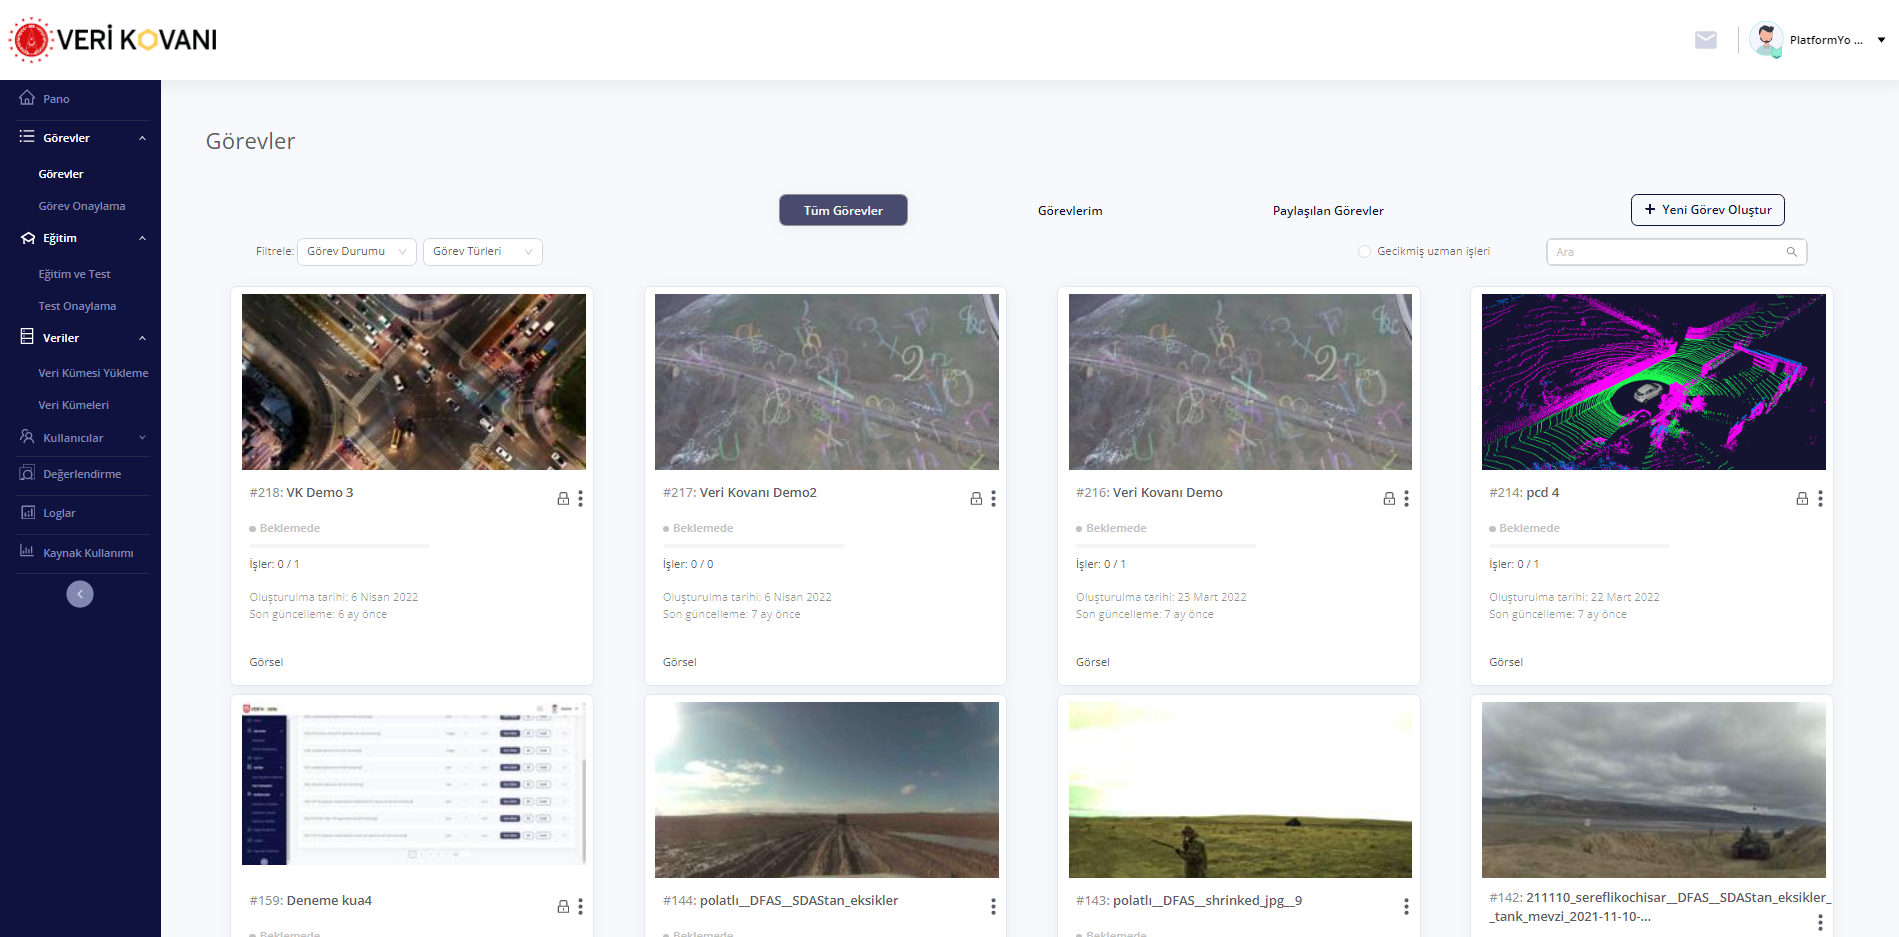Open Test Onaylama in sidebar
This screenshot has width=1899, height=937.
click(77, 306)
